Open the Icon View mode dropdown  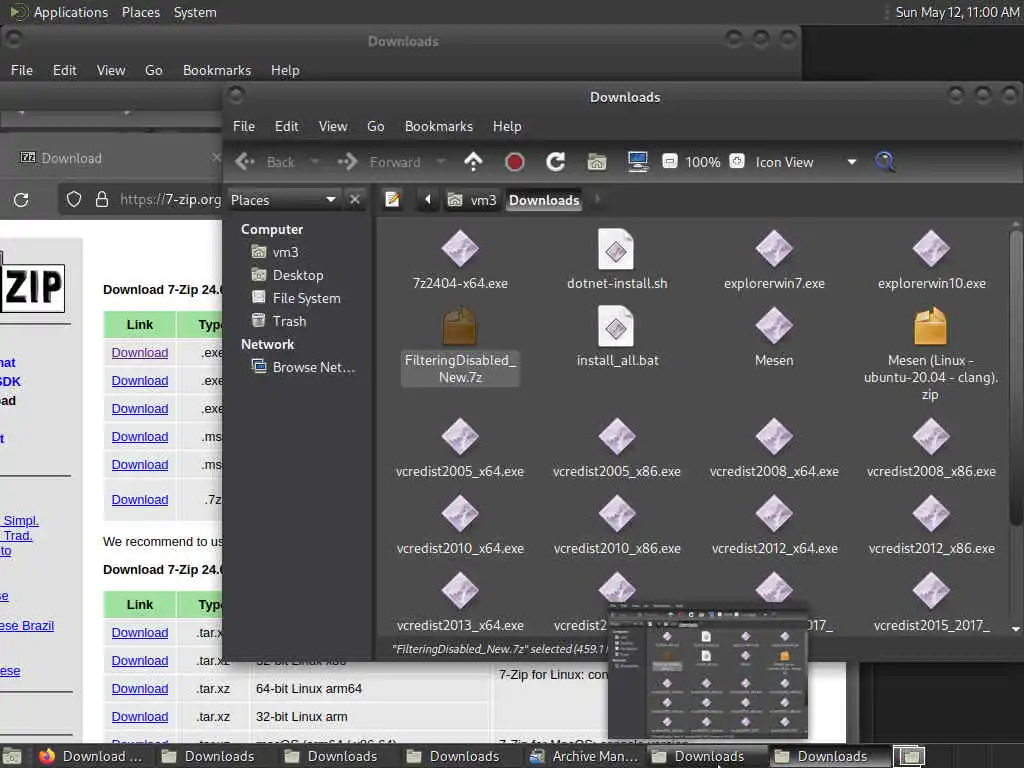[806, 162]
